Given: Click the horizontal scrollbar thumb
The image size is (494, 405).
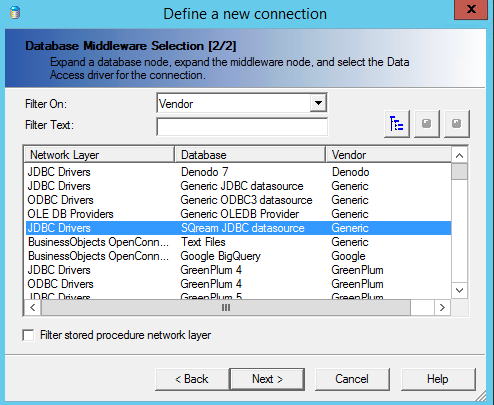Looking at the screenshot, I should tap(226, 307).
